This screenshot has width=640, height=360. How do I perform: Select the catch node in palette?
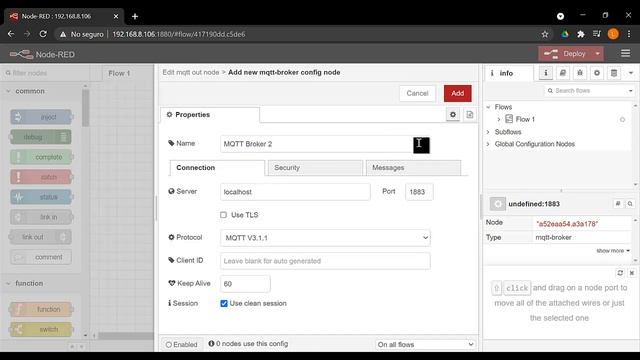pos(41,177)
